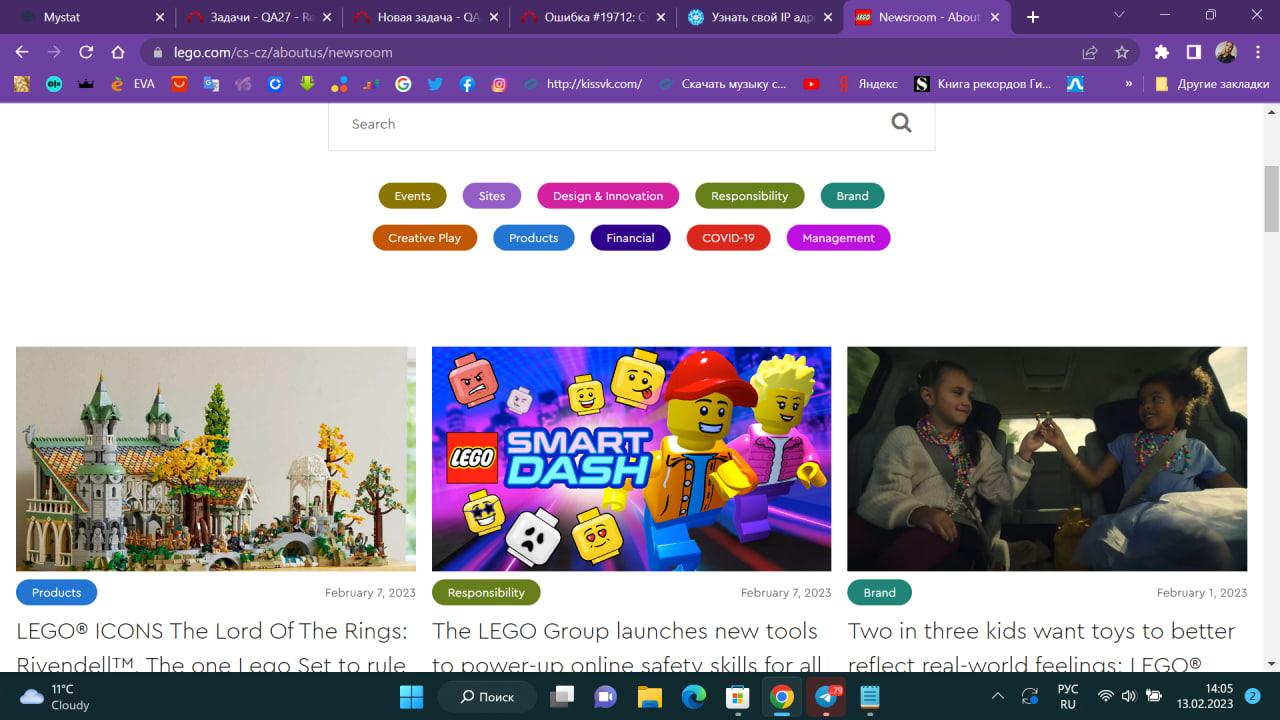This screenshot has height=720, width=1280.
Task: Click into the newsroom Search field
Action: [x=600, y=124]
